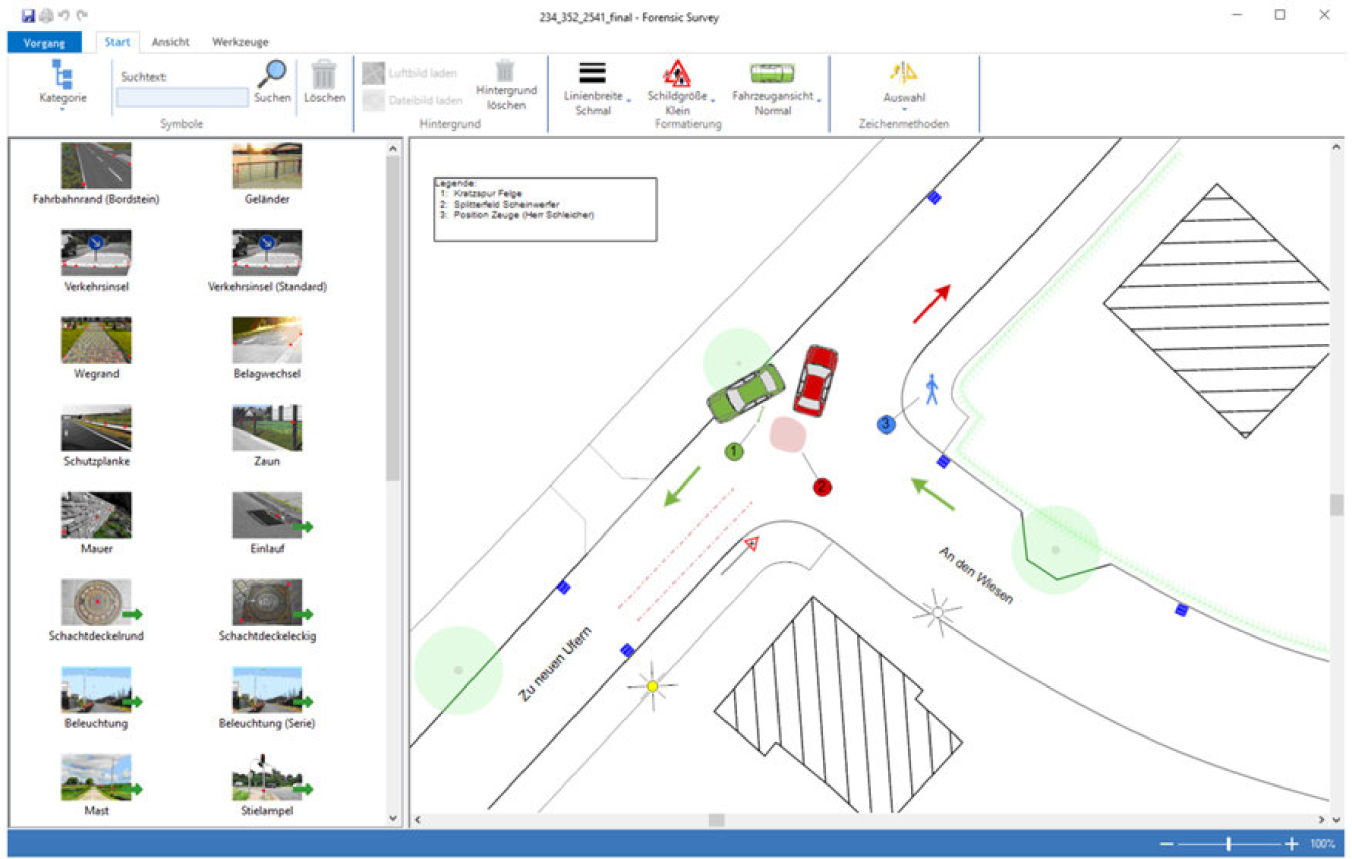1352x859 pixels.
Task: Choose the Beleuchtung (Serie) symbol
Action: click(267, 689)
